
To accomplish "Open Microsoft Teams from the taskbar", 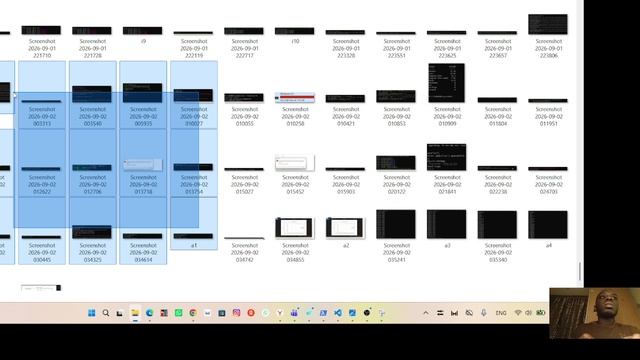I will pos(294,313).
